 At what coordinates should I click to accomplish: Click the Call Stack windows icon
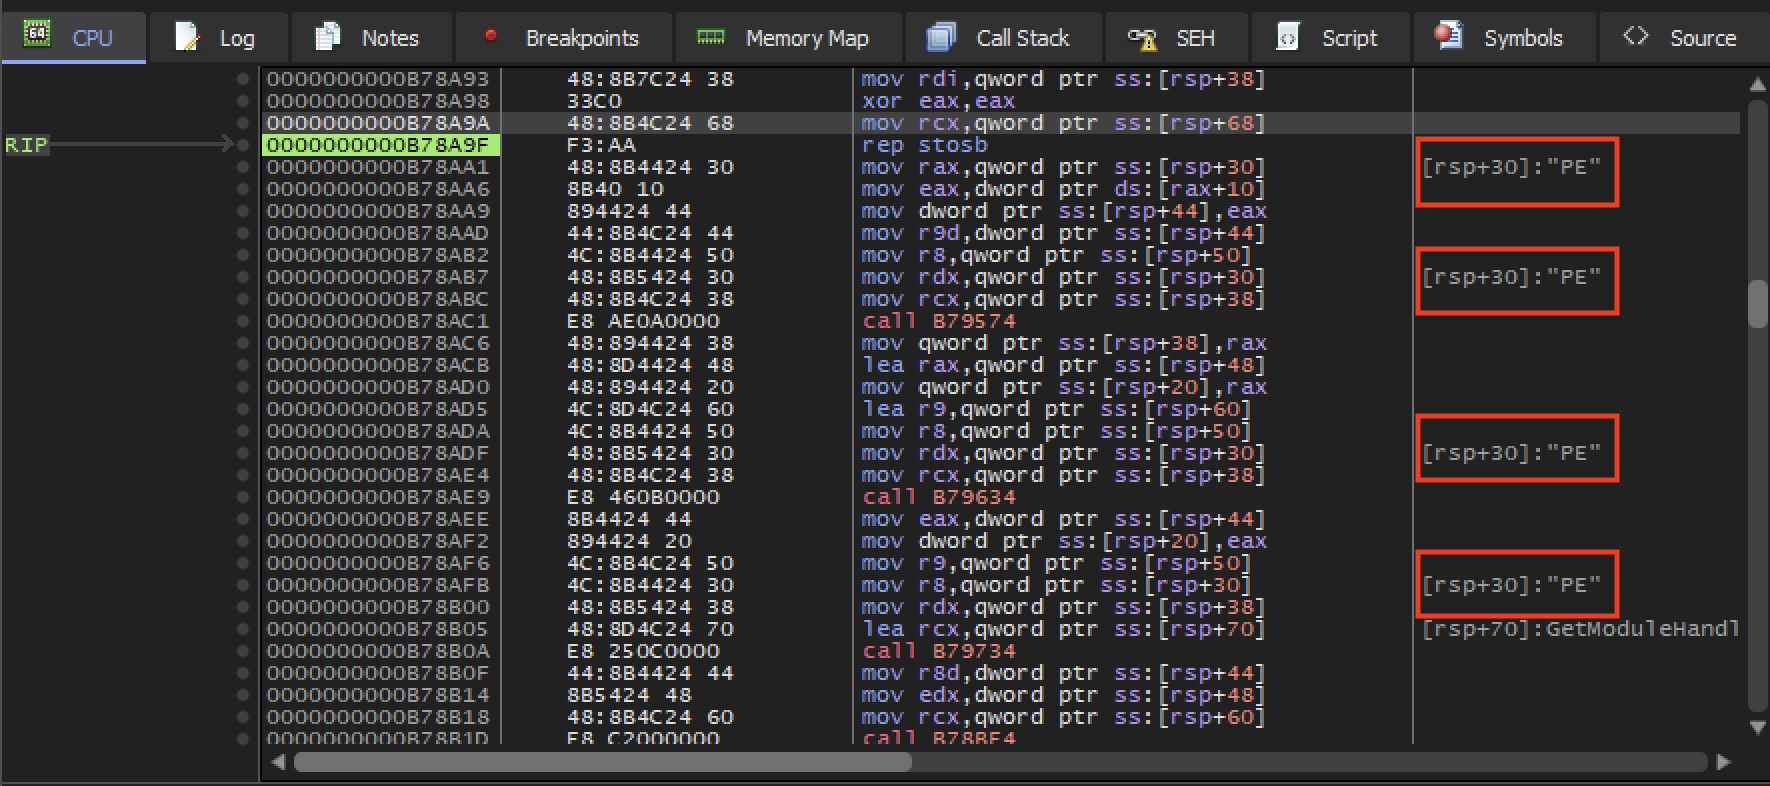pos(941,37)
